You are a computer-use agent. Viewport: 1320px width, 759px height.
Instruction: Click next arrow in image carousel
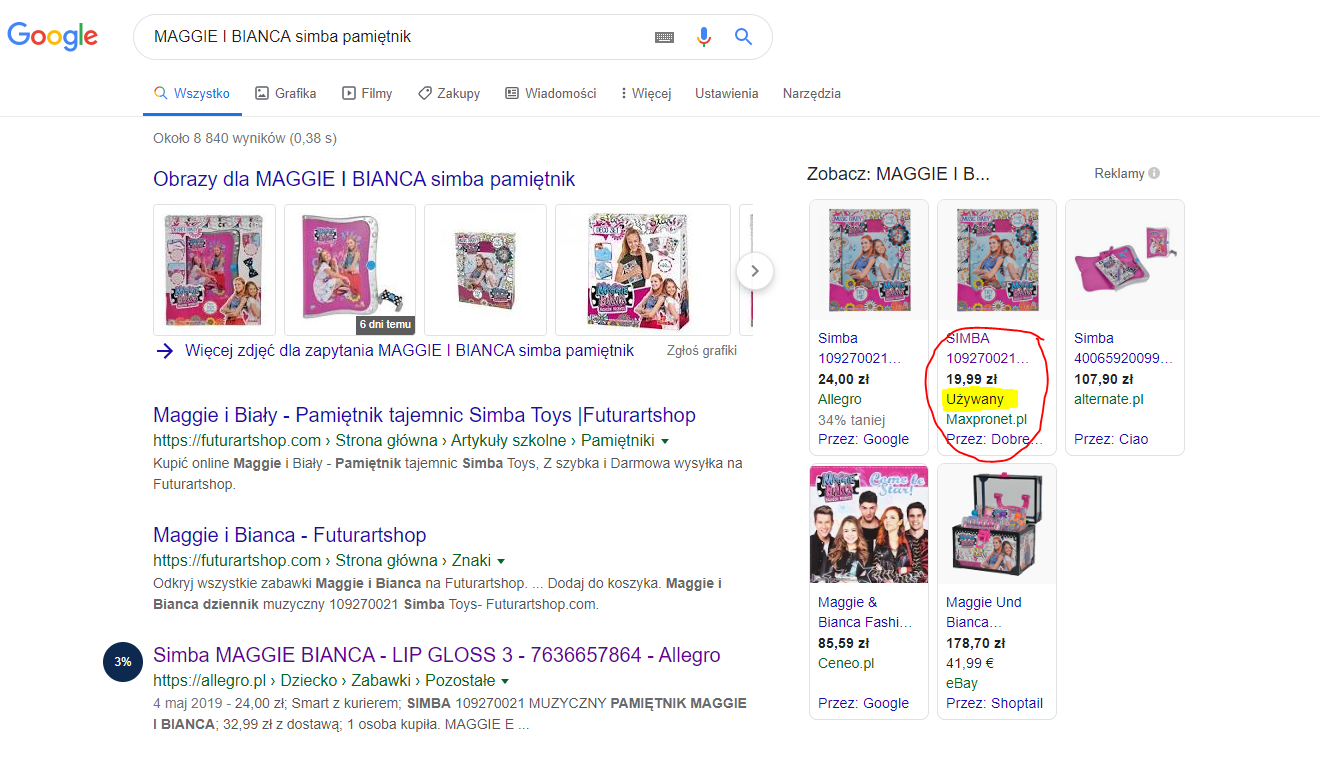(755, 270)
